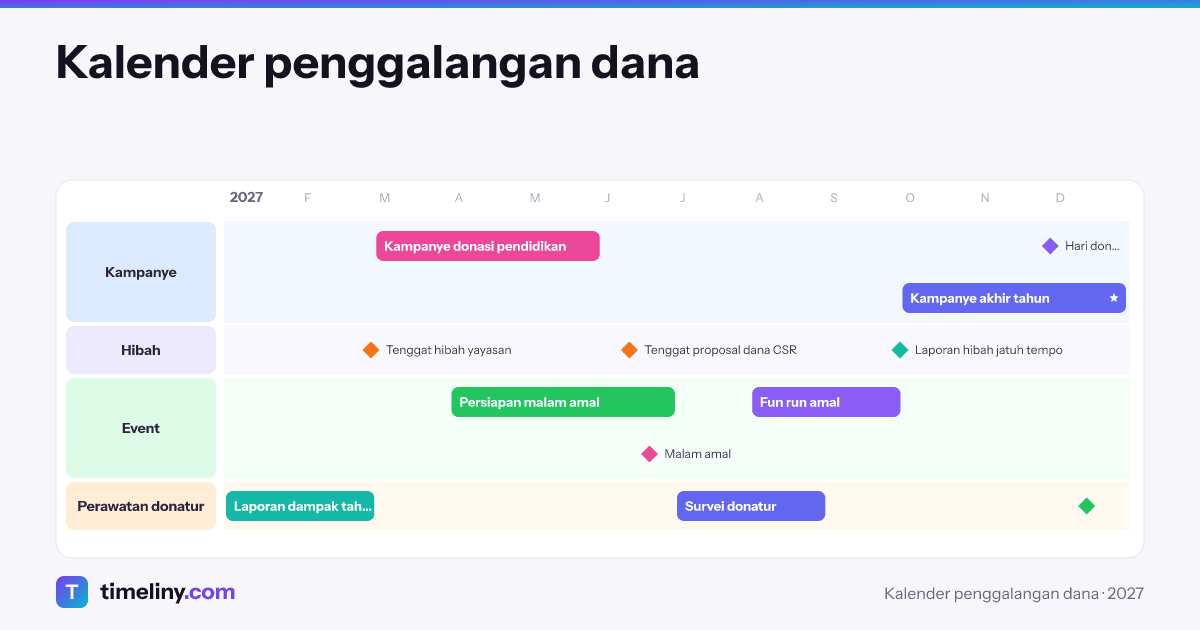The image size is (1200, 630).
Task: Select the Kampanye category label
Action: coord(141,272)
